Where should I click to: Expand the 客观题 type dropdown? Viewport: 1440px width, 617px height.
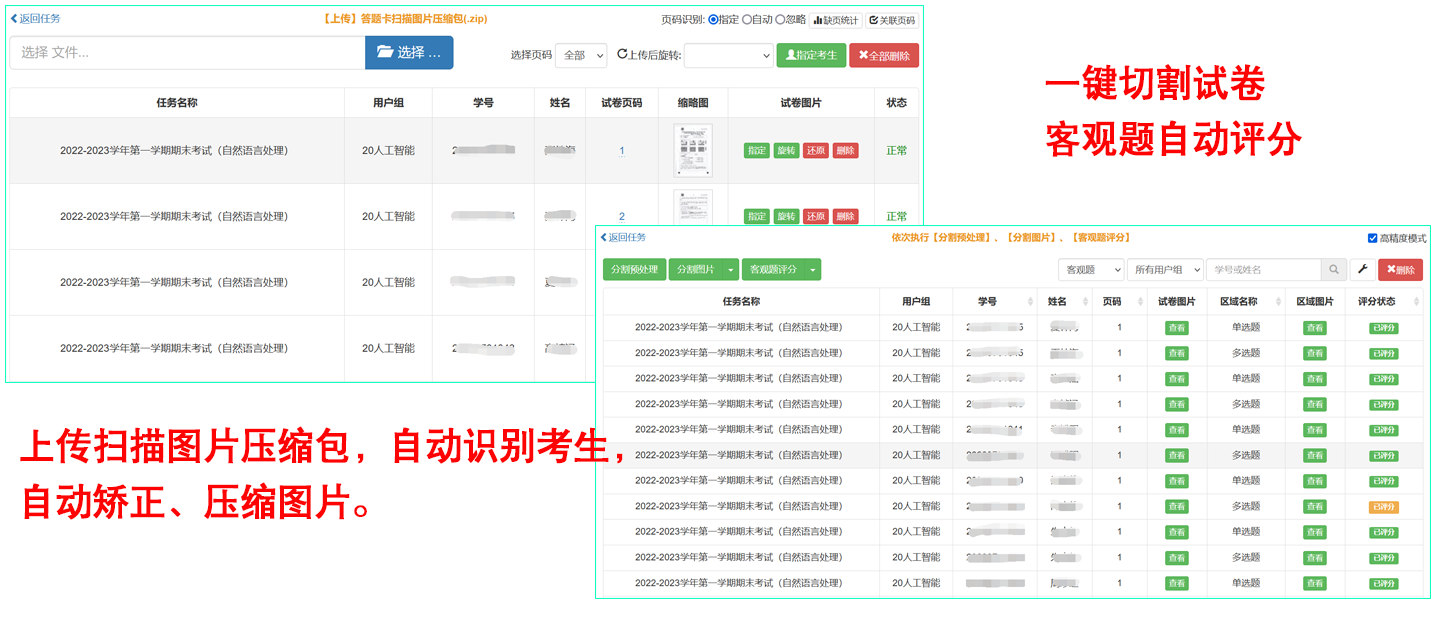tap(1091, 270)
